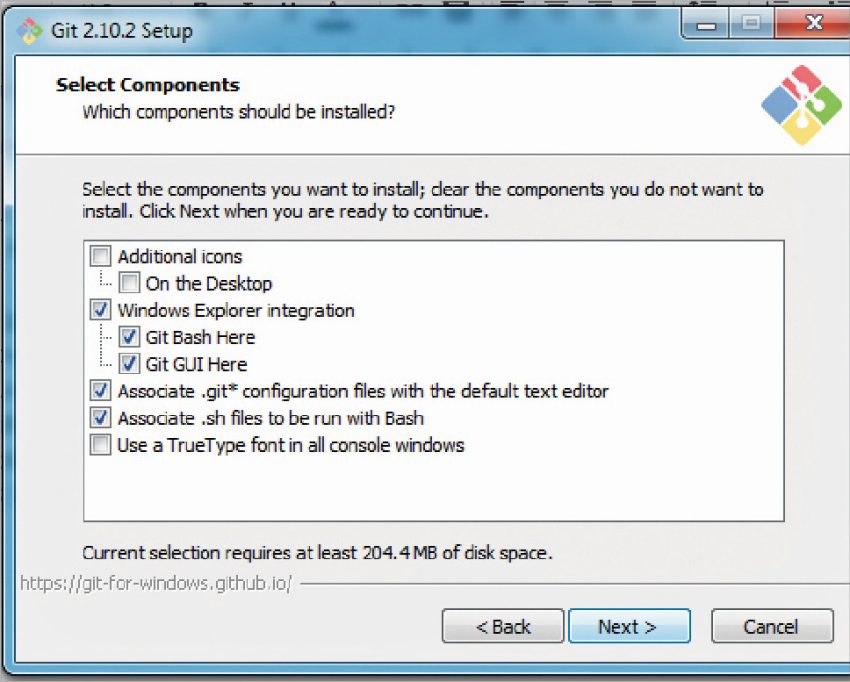Check the "On the Desktop" option

129,283
